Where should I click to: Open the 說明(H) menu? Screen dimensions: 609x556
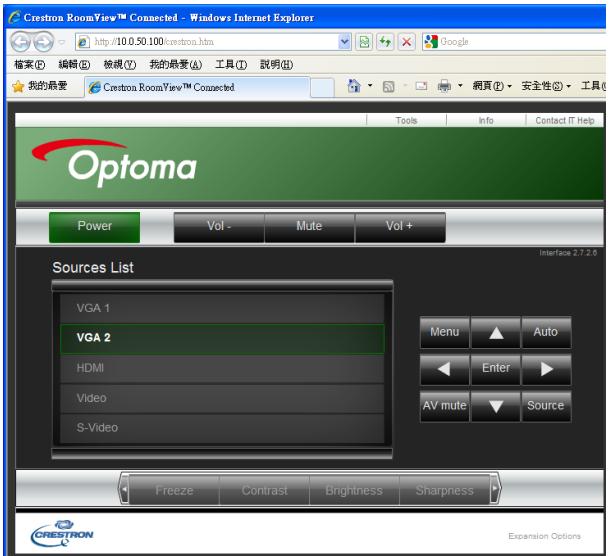276,64
